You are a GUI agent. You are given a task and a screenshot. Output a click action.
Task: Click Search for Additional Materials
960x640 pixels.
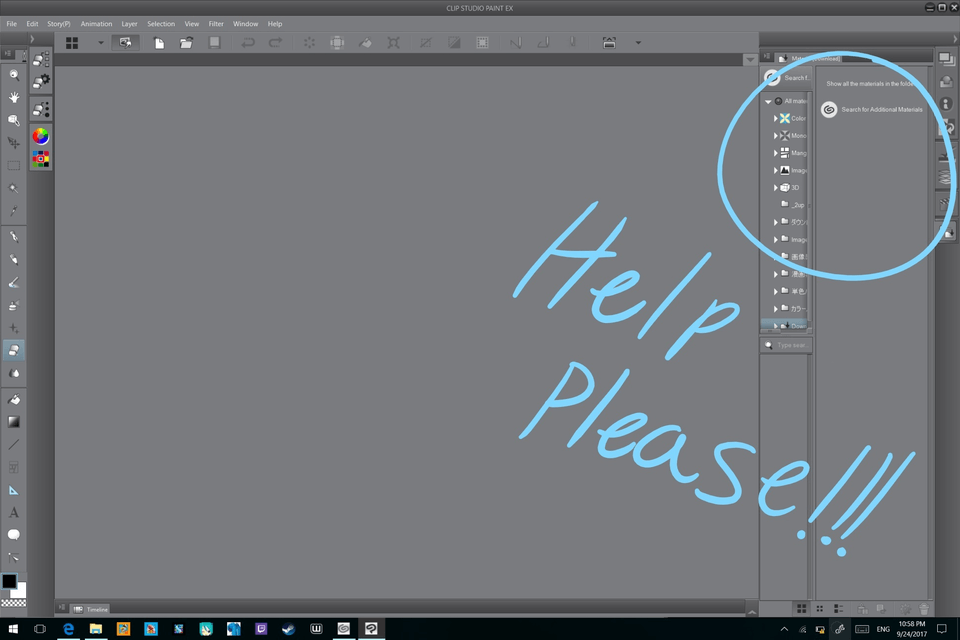point(880,110)
